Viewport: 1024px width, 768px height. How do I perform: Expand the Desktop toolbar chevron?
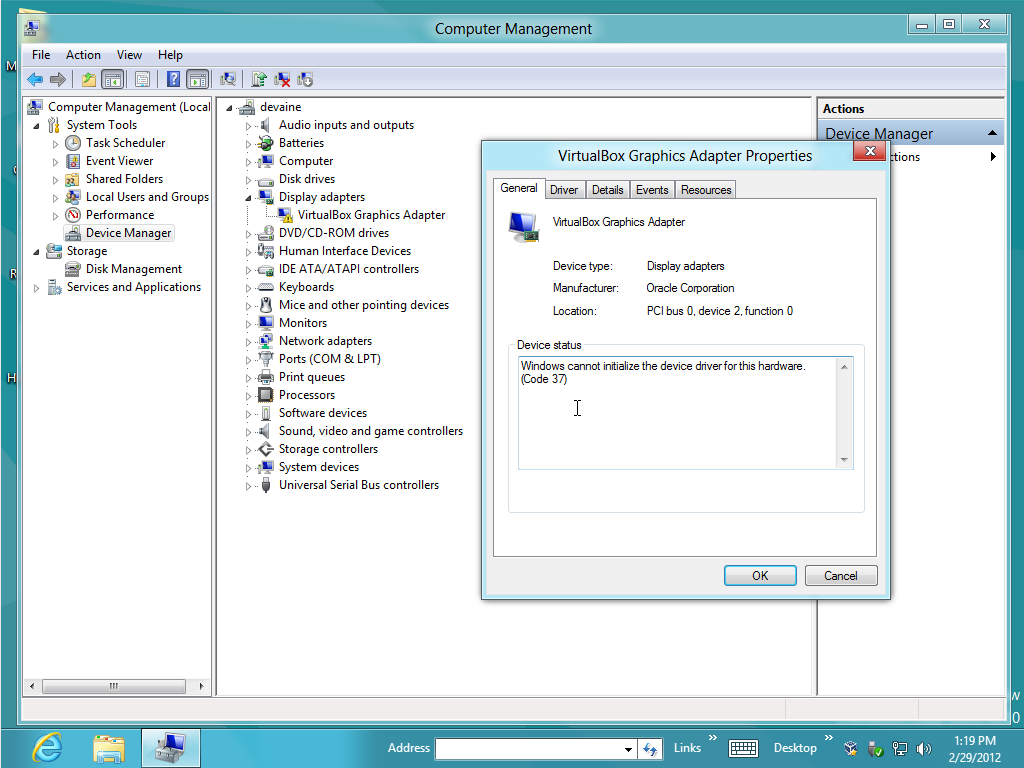[x=829, y=737]
